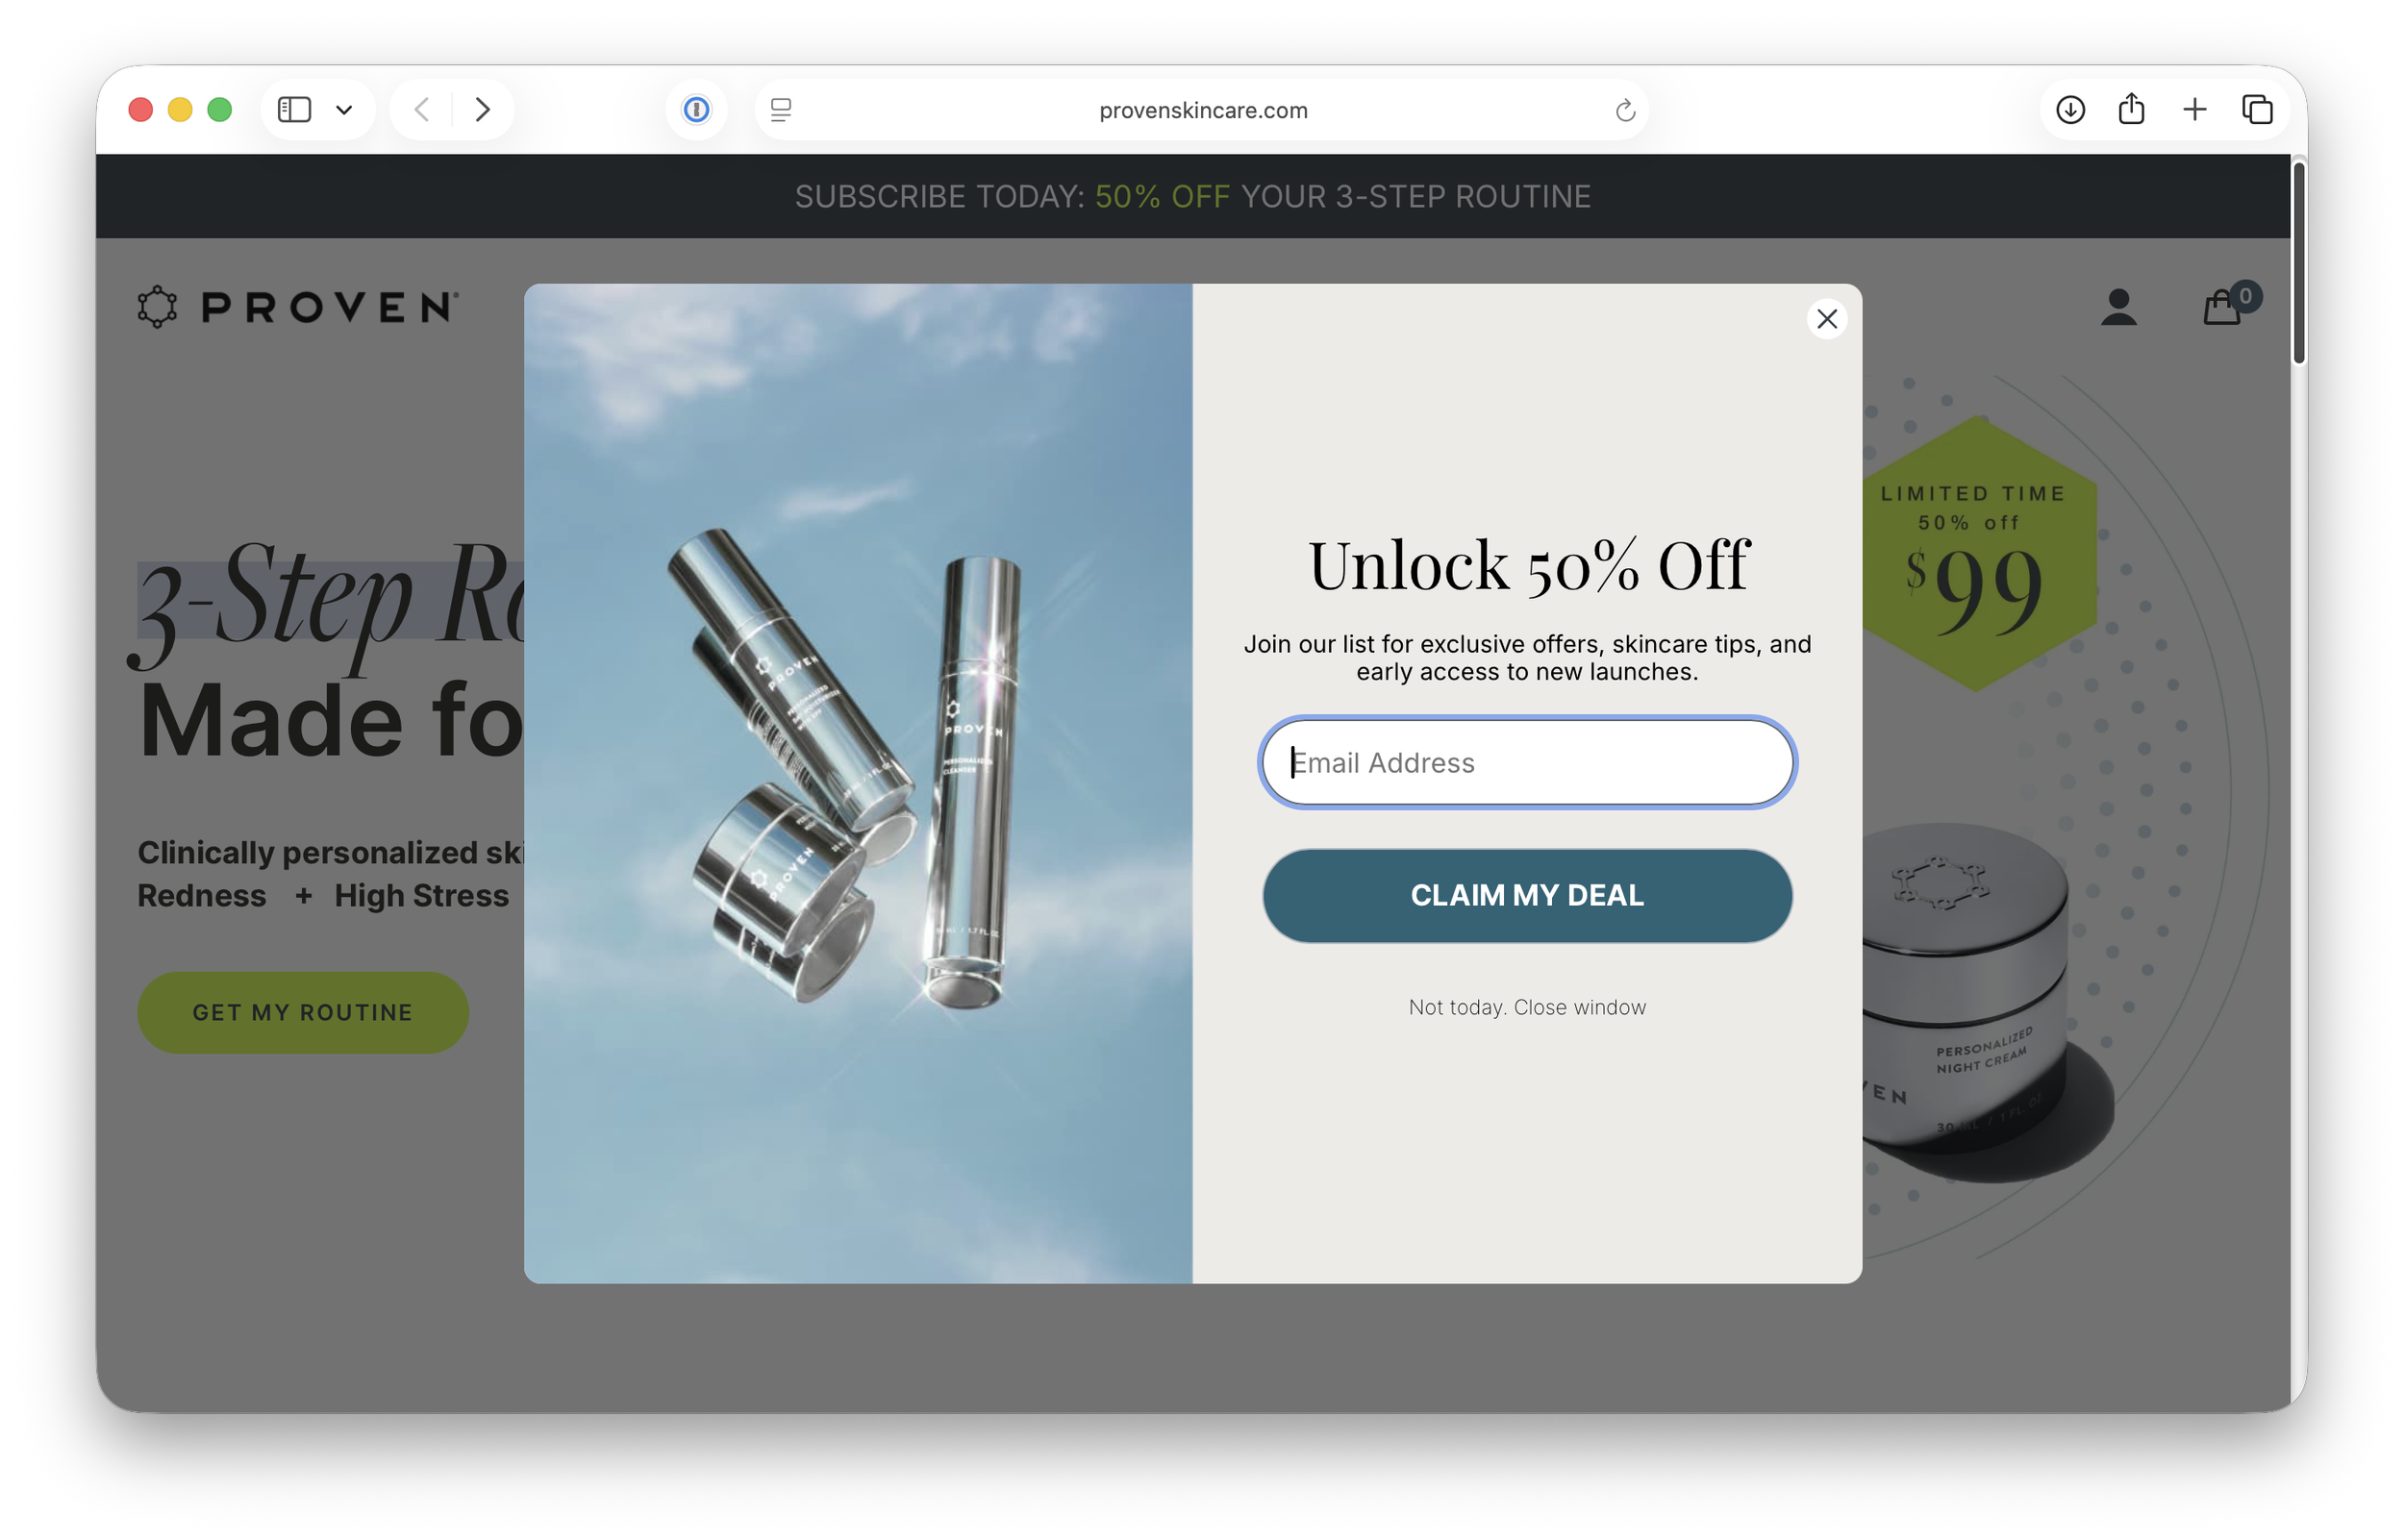Reload the page with the refresh icon
The width and height of the screenshot is (2404, 1540).
(1625, 110)
